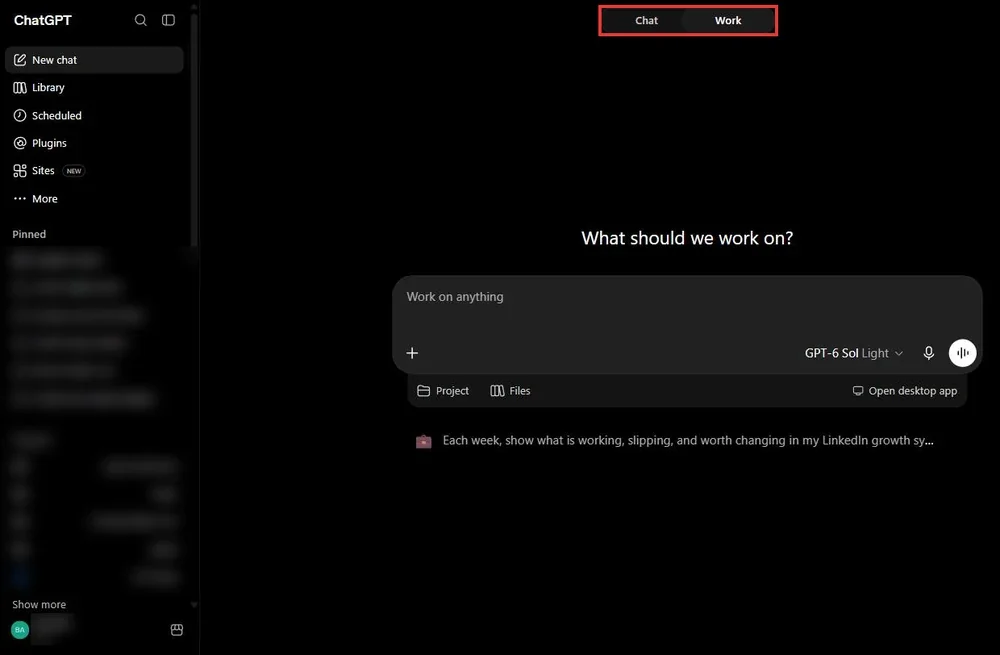Click the Open desktop app link
Viewport: 1000px width, 655px height.
point(905,391)
